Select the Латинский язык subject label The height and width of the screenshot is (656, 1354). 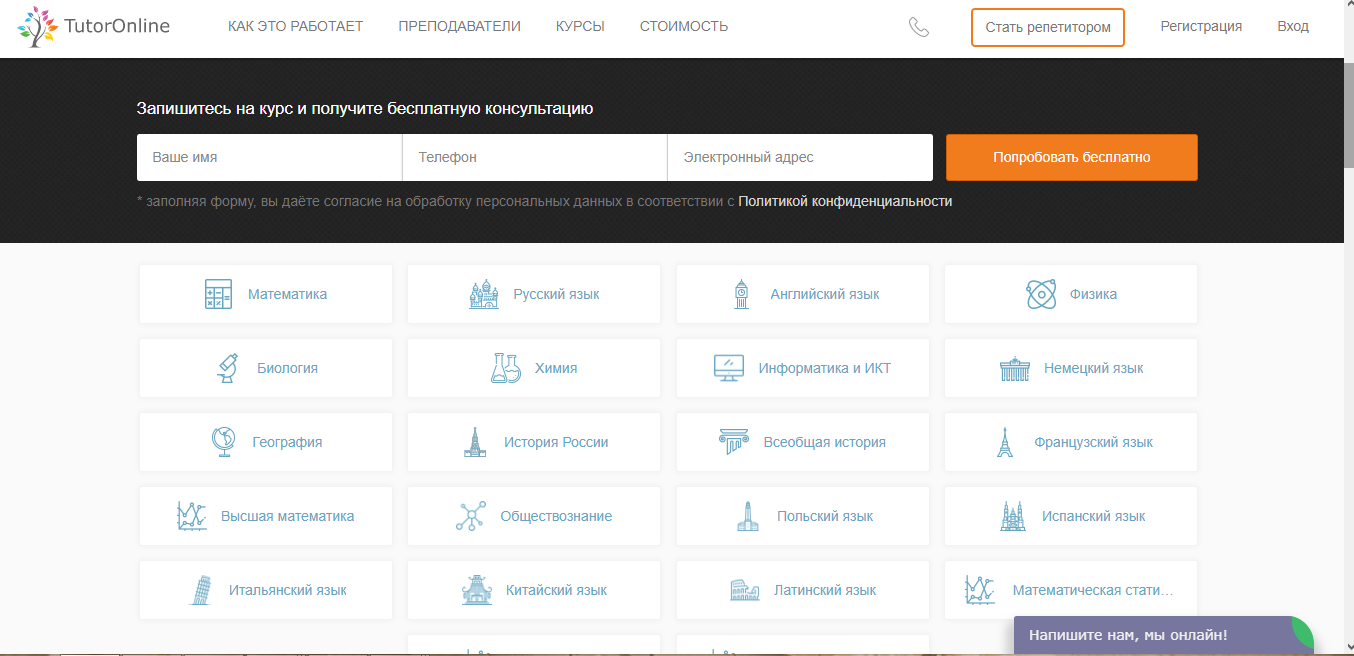(825, 590)
